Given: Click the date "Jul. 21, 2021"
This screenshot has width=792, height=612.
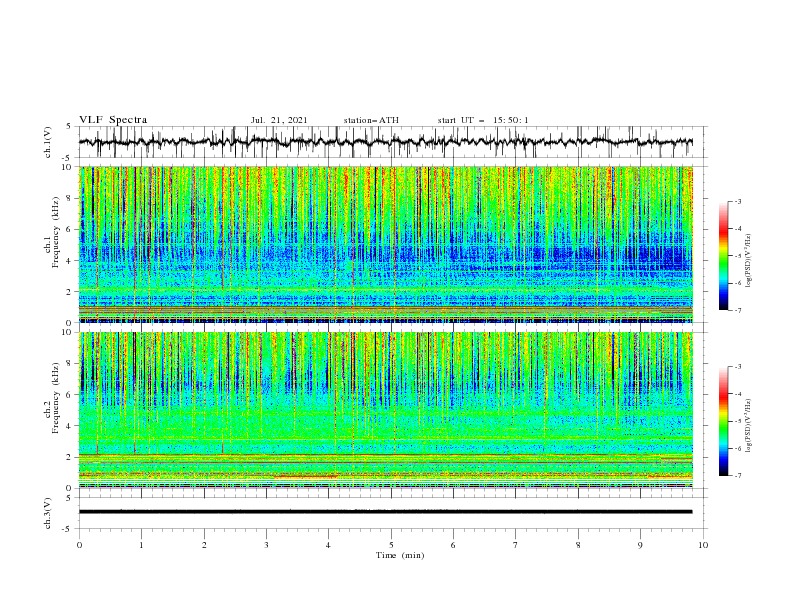Looking at the screenshot, I should coord(279,120).
